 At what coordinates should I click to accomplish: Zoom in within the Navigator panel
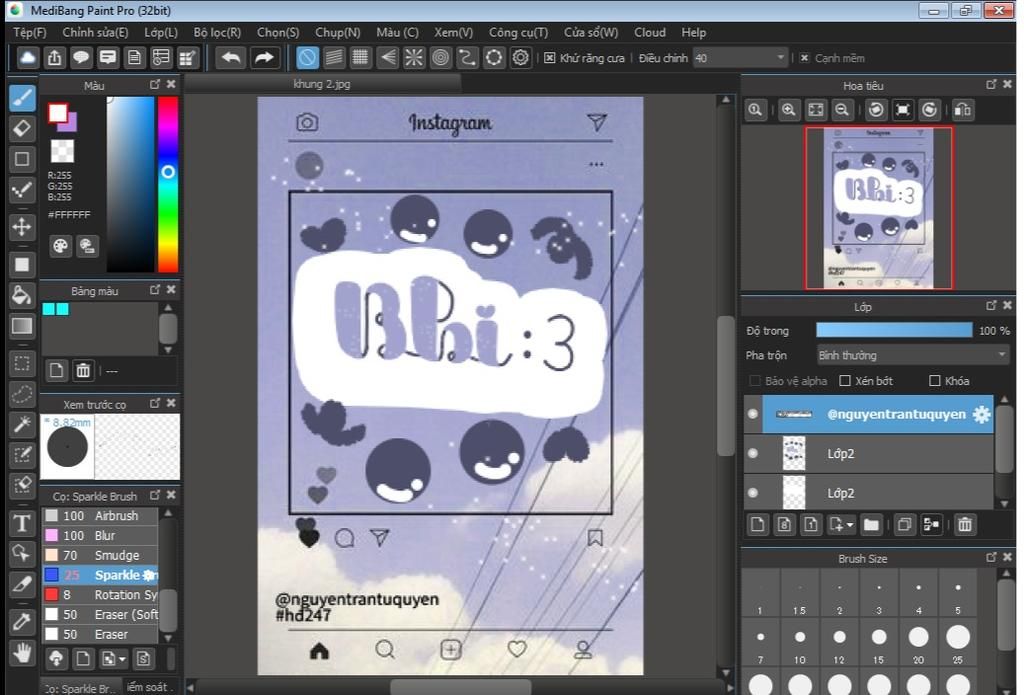[x=788, y=110]
